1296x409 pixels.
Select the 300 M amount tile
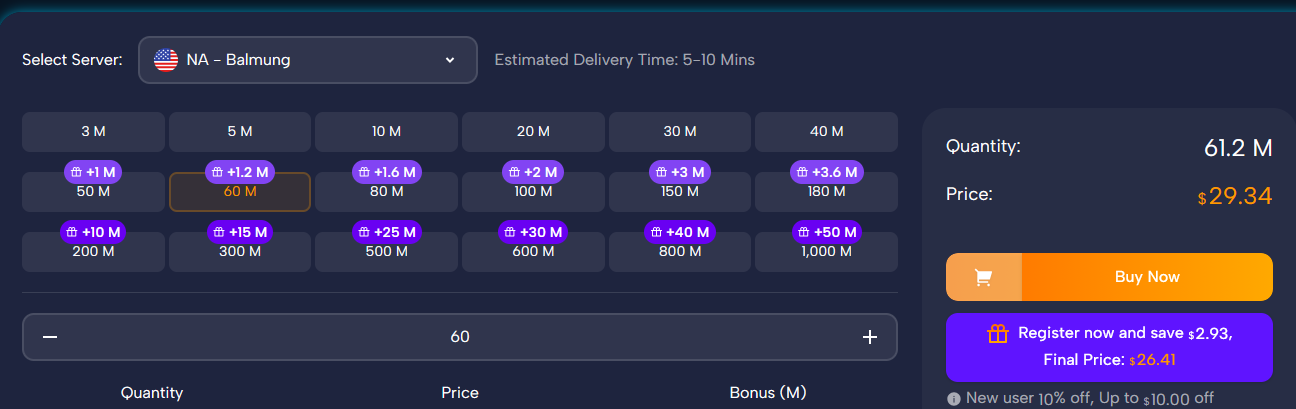pos(240,251)
